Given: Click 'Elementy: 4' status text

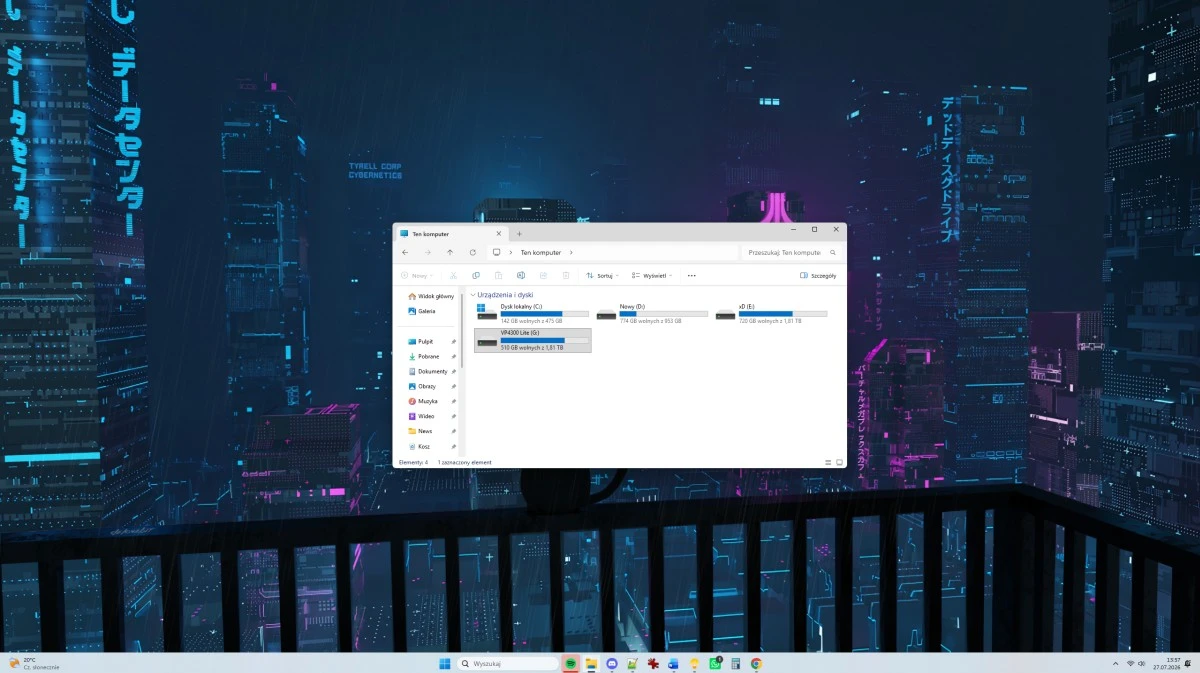Looking at the screenshot, I should point(413,463).
